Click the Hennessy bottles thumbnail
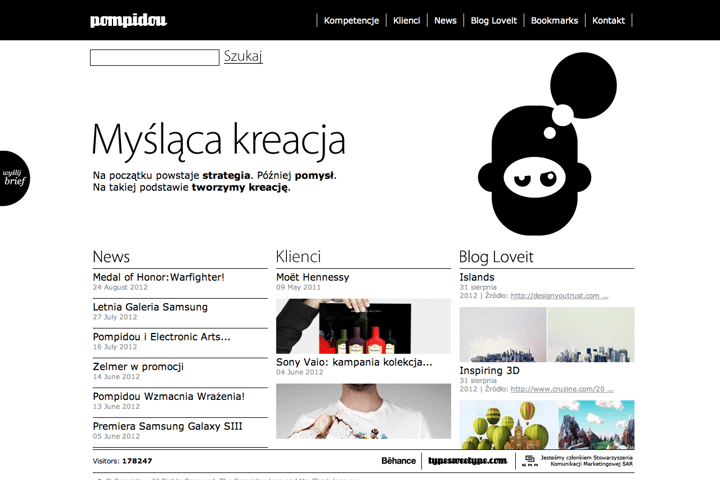The width and height of the screenshot is (720, 480). coord(363,326)
